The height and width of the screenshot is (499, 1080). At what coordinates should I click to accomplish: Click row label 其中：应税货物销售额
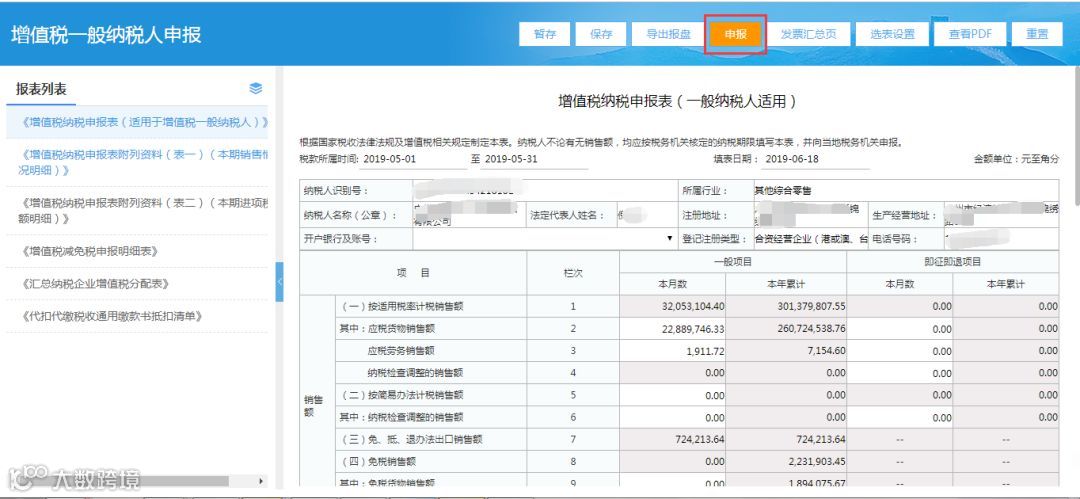pos(386,329)
